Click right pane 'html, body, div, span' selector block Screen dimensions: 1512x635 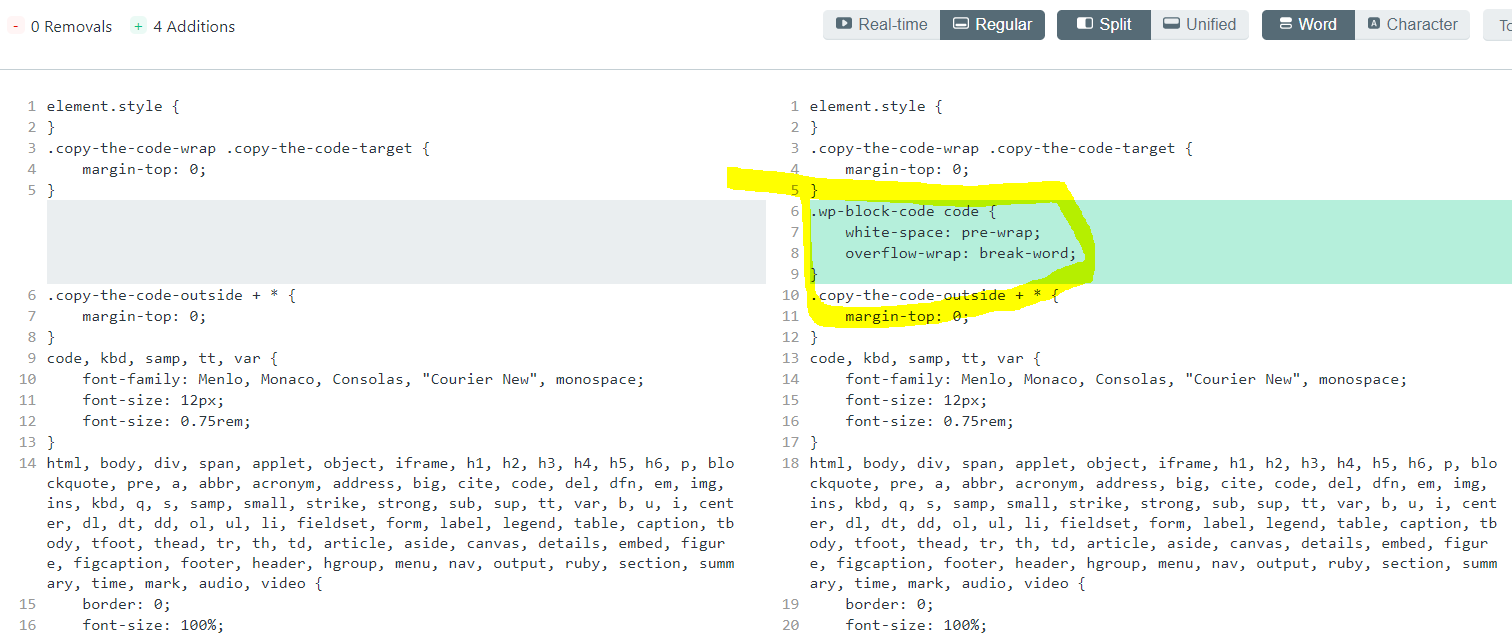(1154, 523)
